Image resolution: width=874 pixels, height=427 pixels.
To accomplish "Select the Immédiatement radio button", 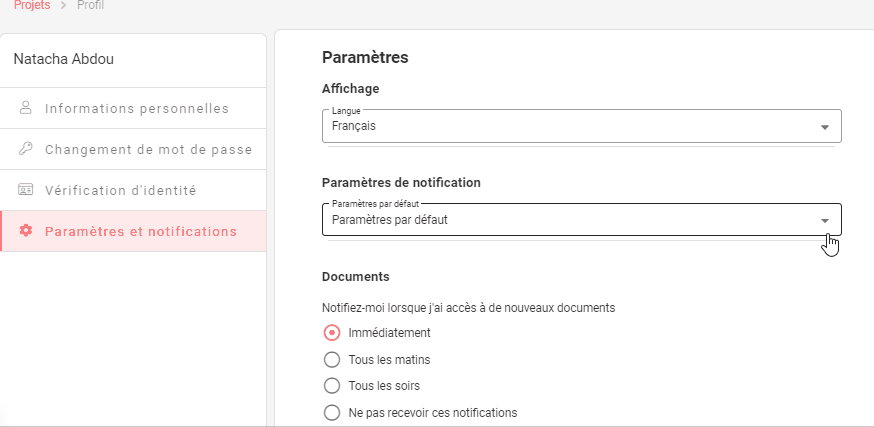I will (333, 333).
